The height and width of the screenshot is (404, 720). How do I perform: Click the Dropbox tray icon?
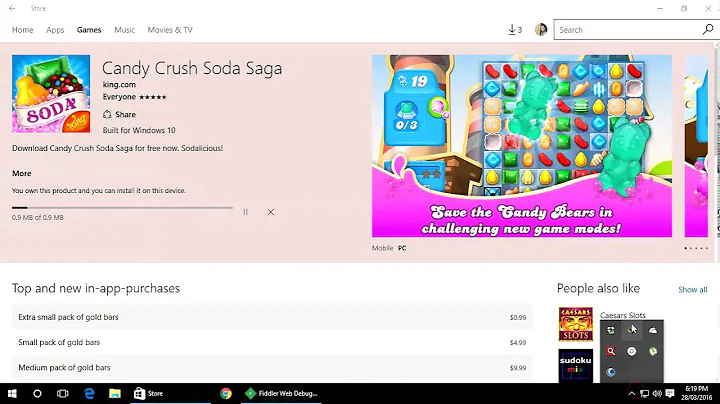pos(611,330)
